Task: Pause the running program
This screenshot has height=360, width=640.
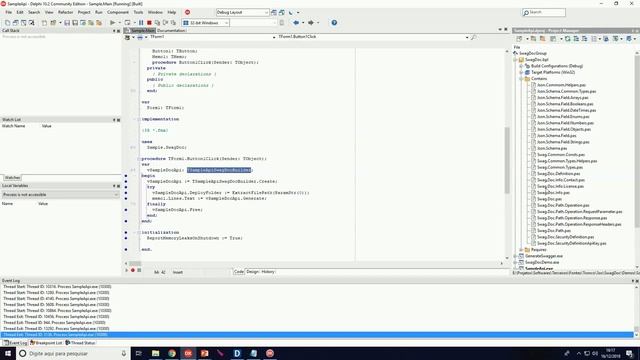Action: 141,23
